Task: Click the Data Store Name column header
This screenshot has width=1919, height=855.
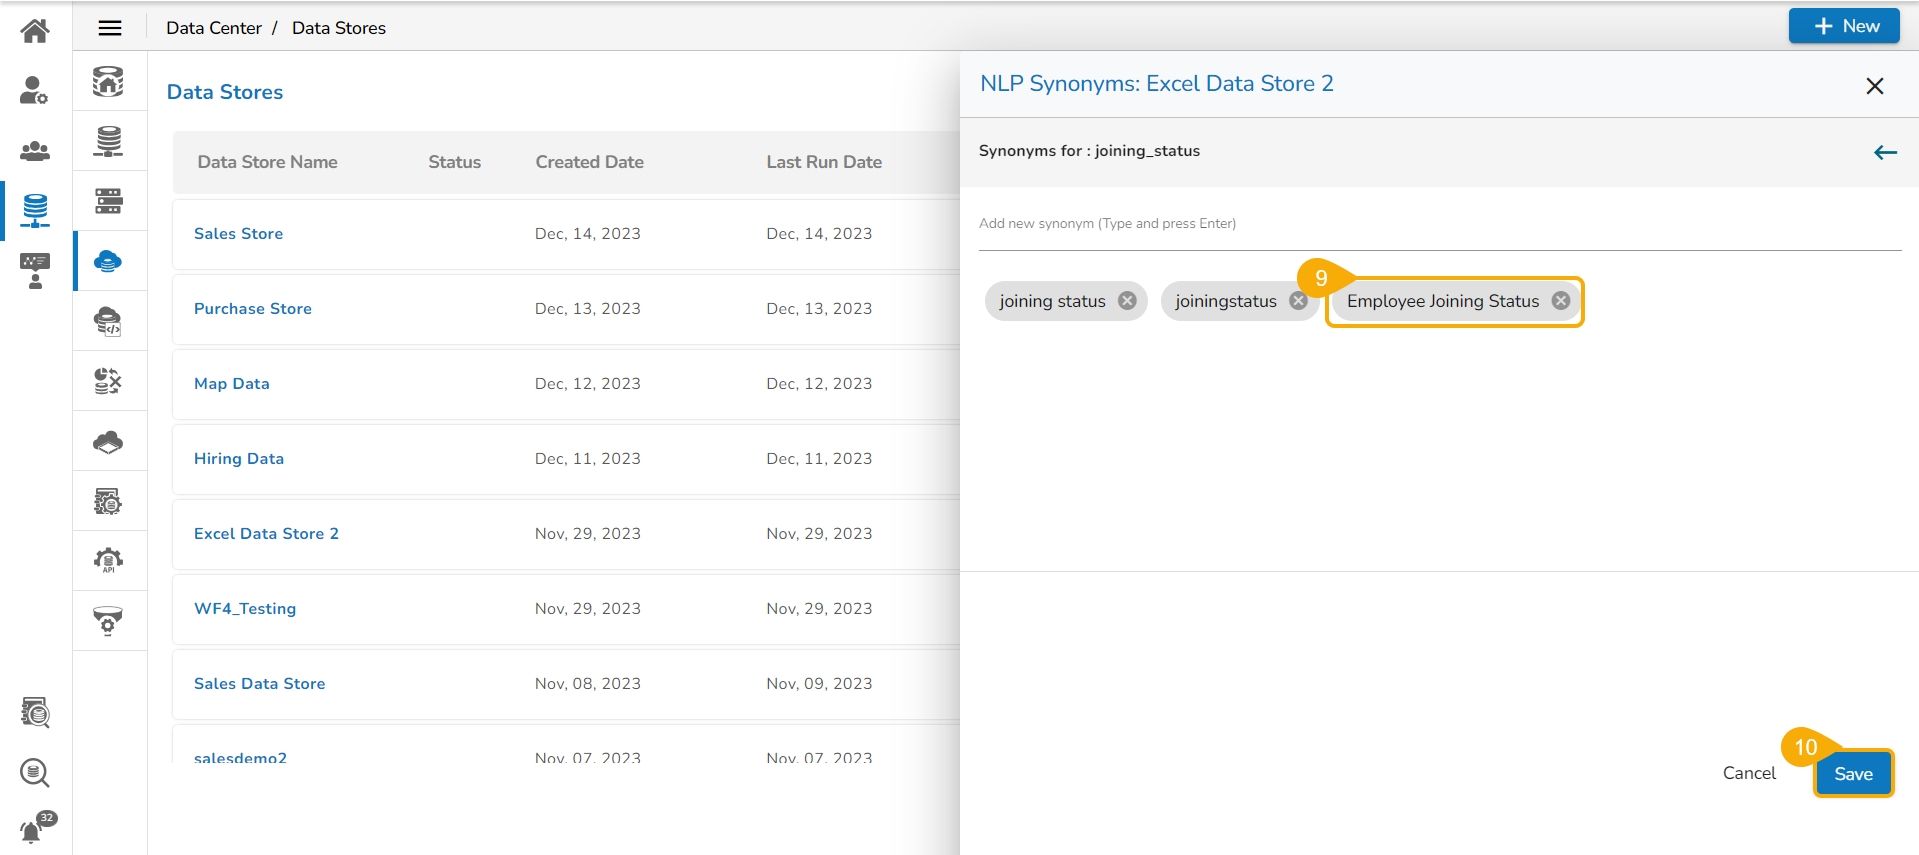Action: pyautogui.click(x=267, y=162)
